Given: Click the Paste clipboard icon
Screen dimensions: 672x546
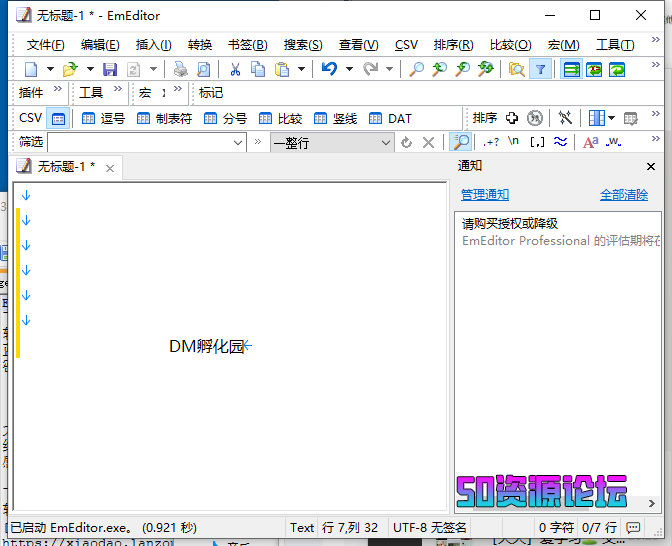Looking at the screenshot, I should (x=282, y=69).
